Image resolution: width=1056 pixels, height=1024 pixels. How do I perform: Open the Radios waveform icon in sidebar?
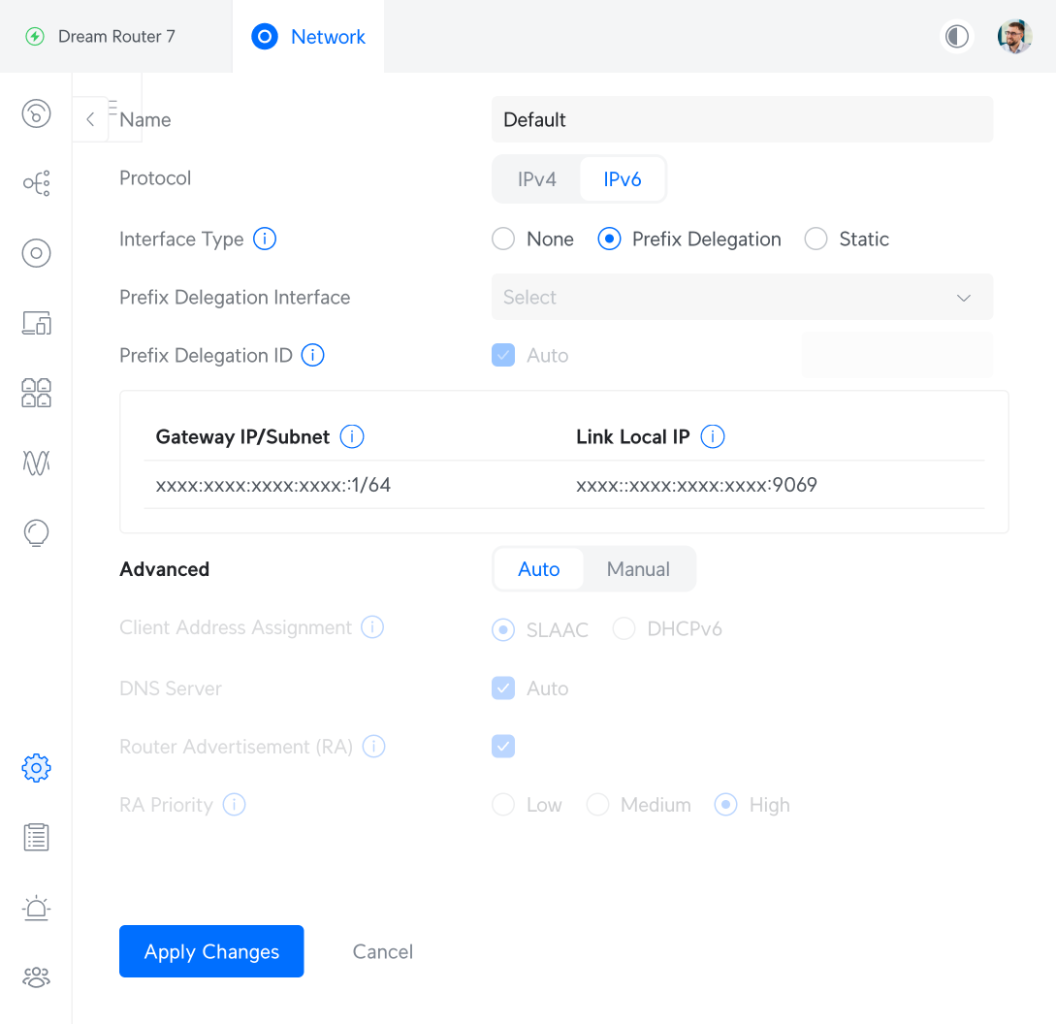[x=36, y=463]
